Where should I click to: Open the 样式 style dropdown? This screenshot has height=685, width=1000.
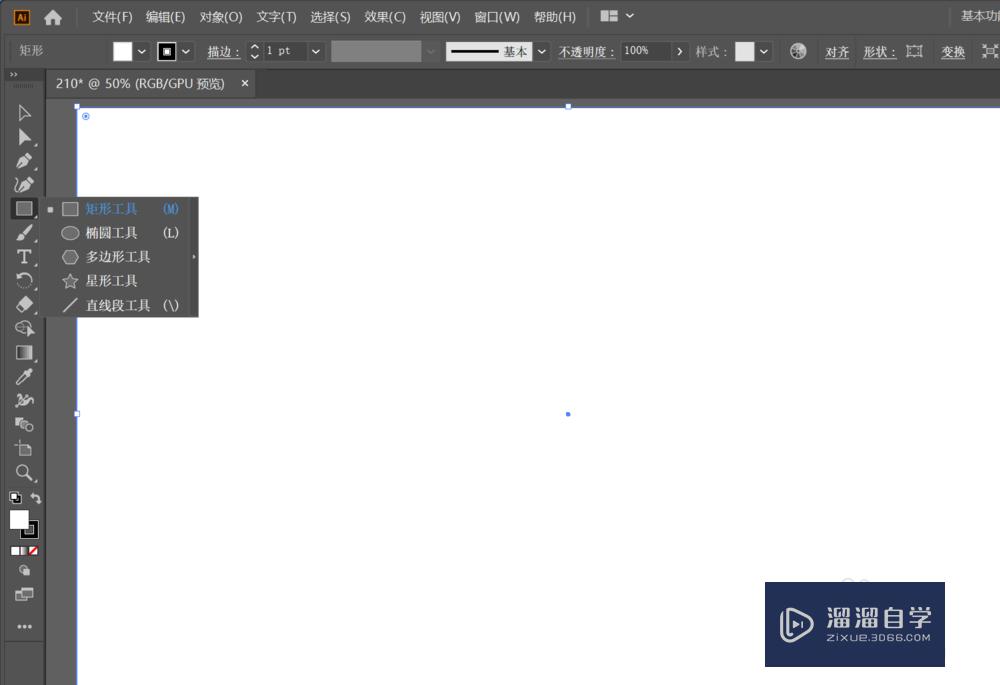pos(763,50)
